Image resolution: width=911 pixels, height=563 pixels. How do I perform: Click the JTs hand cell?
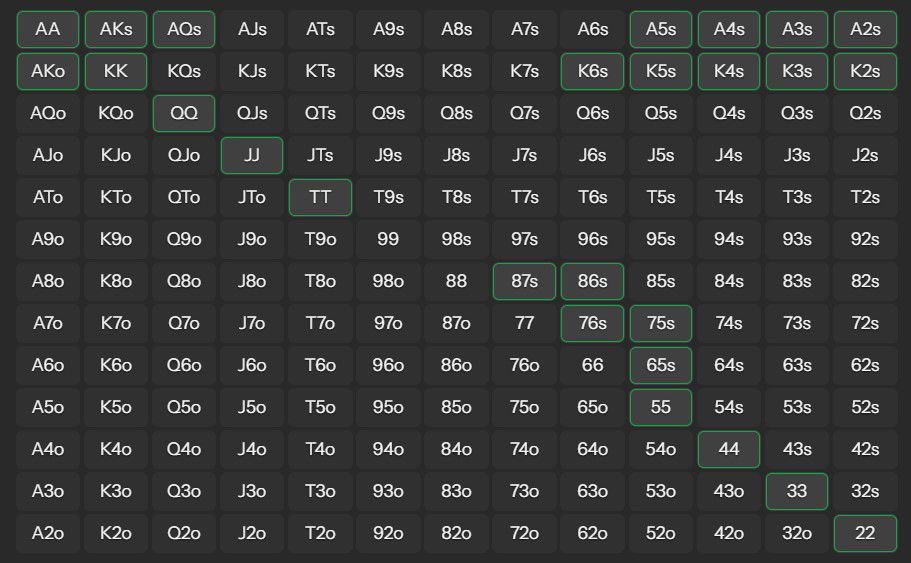point(320,156)
